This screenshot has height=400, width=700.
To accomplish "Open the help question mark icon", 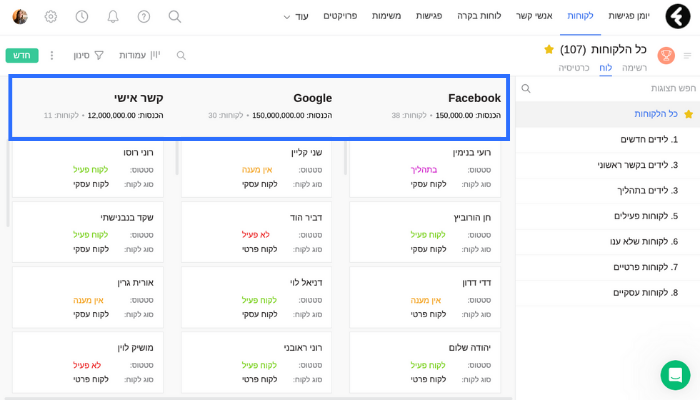I will click(x=144, y=17).
